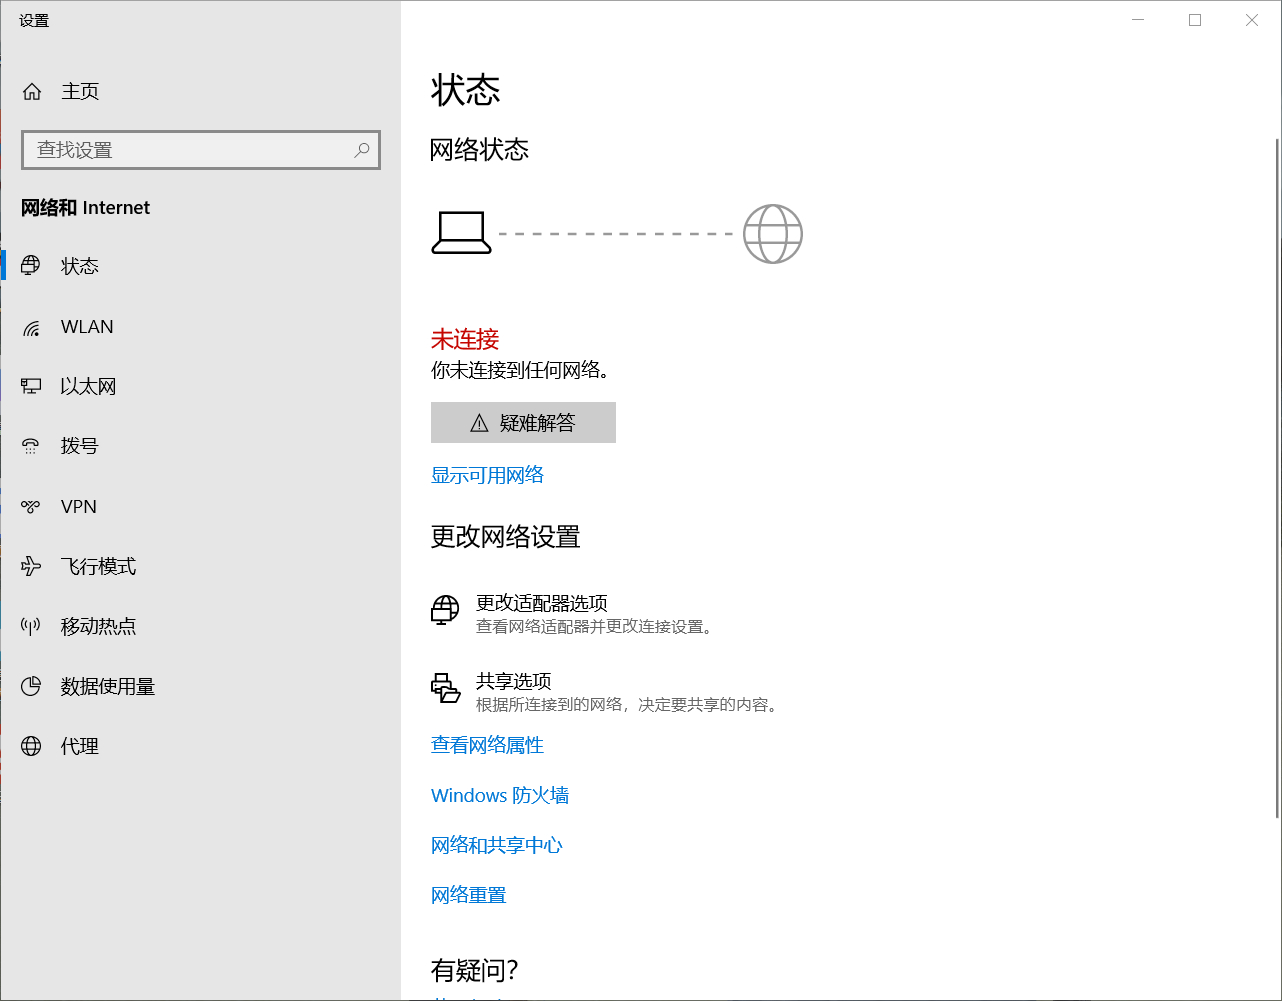
Task: Click the 你未连接到任何网络 message
Action: [521, 370]
